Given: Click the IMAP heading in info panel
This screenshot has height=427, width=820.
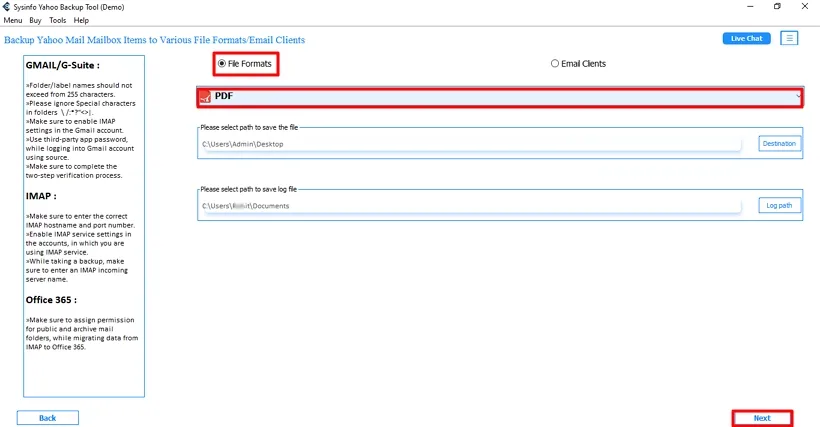Looking at the screenshot, I should pyautogui.click(x=41, y=196).
